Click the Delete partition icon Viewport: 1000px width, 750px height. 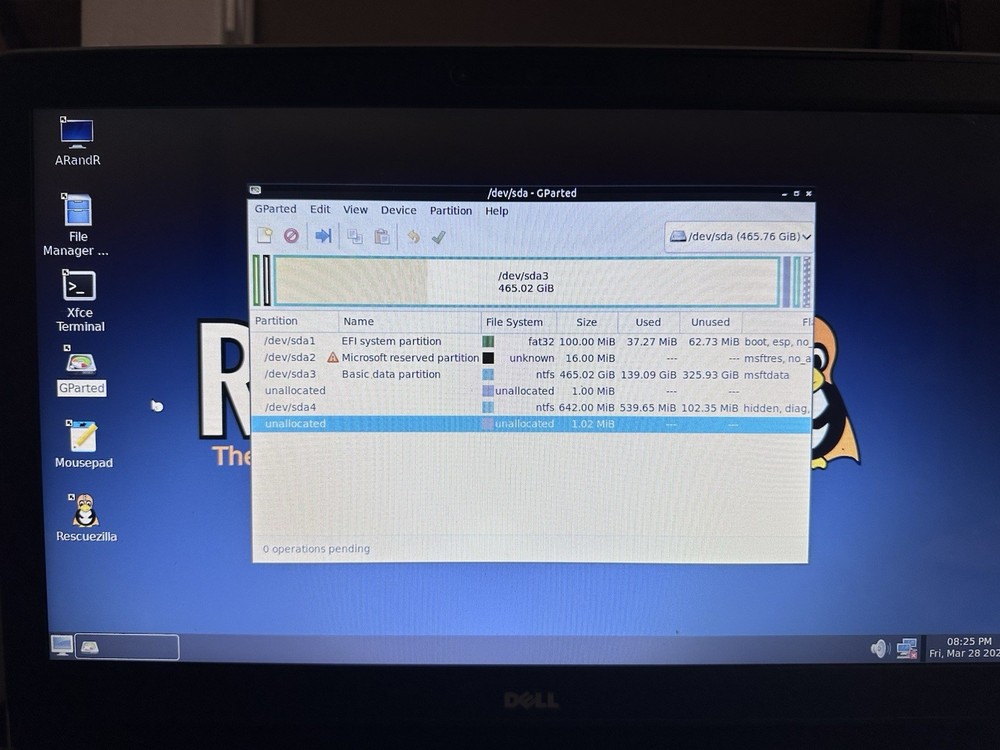(x=291, y=236)
